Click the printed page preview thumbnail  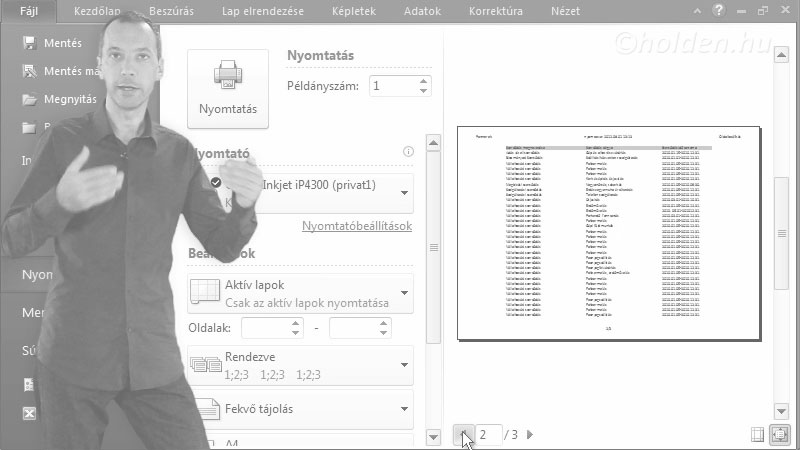[x=609, y=233]
